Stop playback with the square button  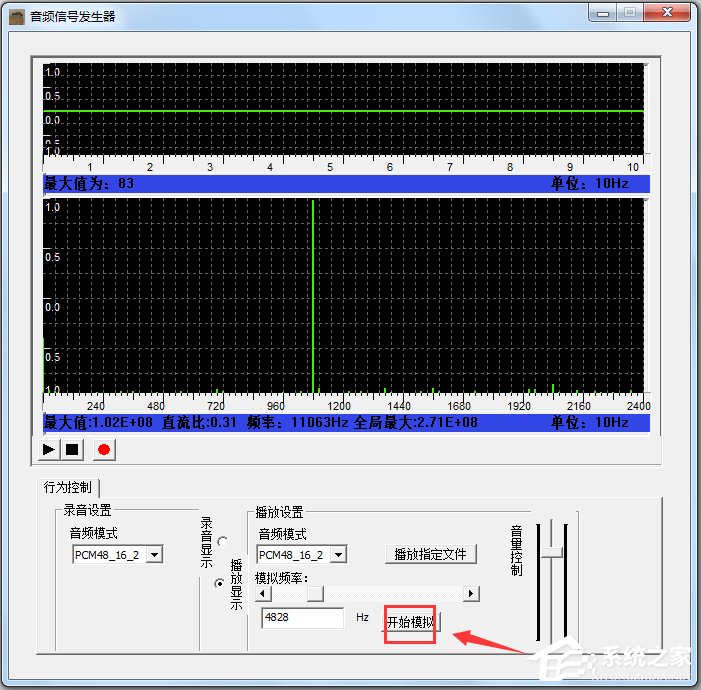tap(72, 449)
